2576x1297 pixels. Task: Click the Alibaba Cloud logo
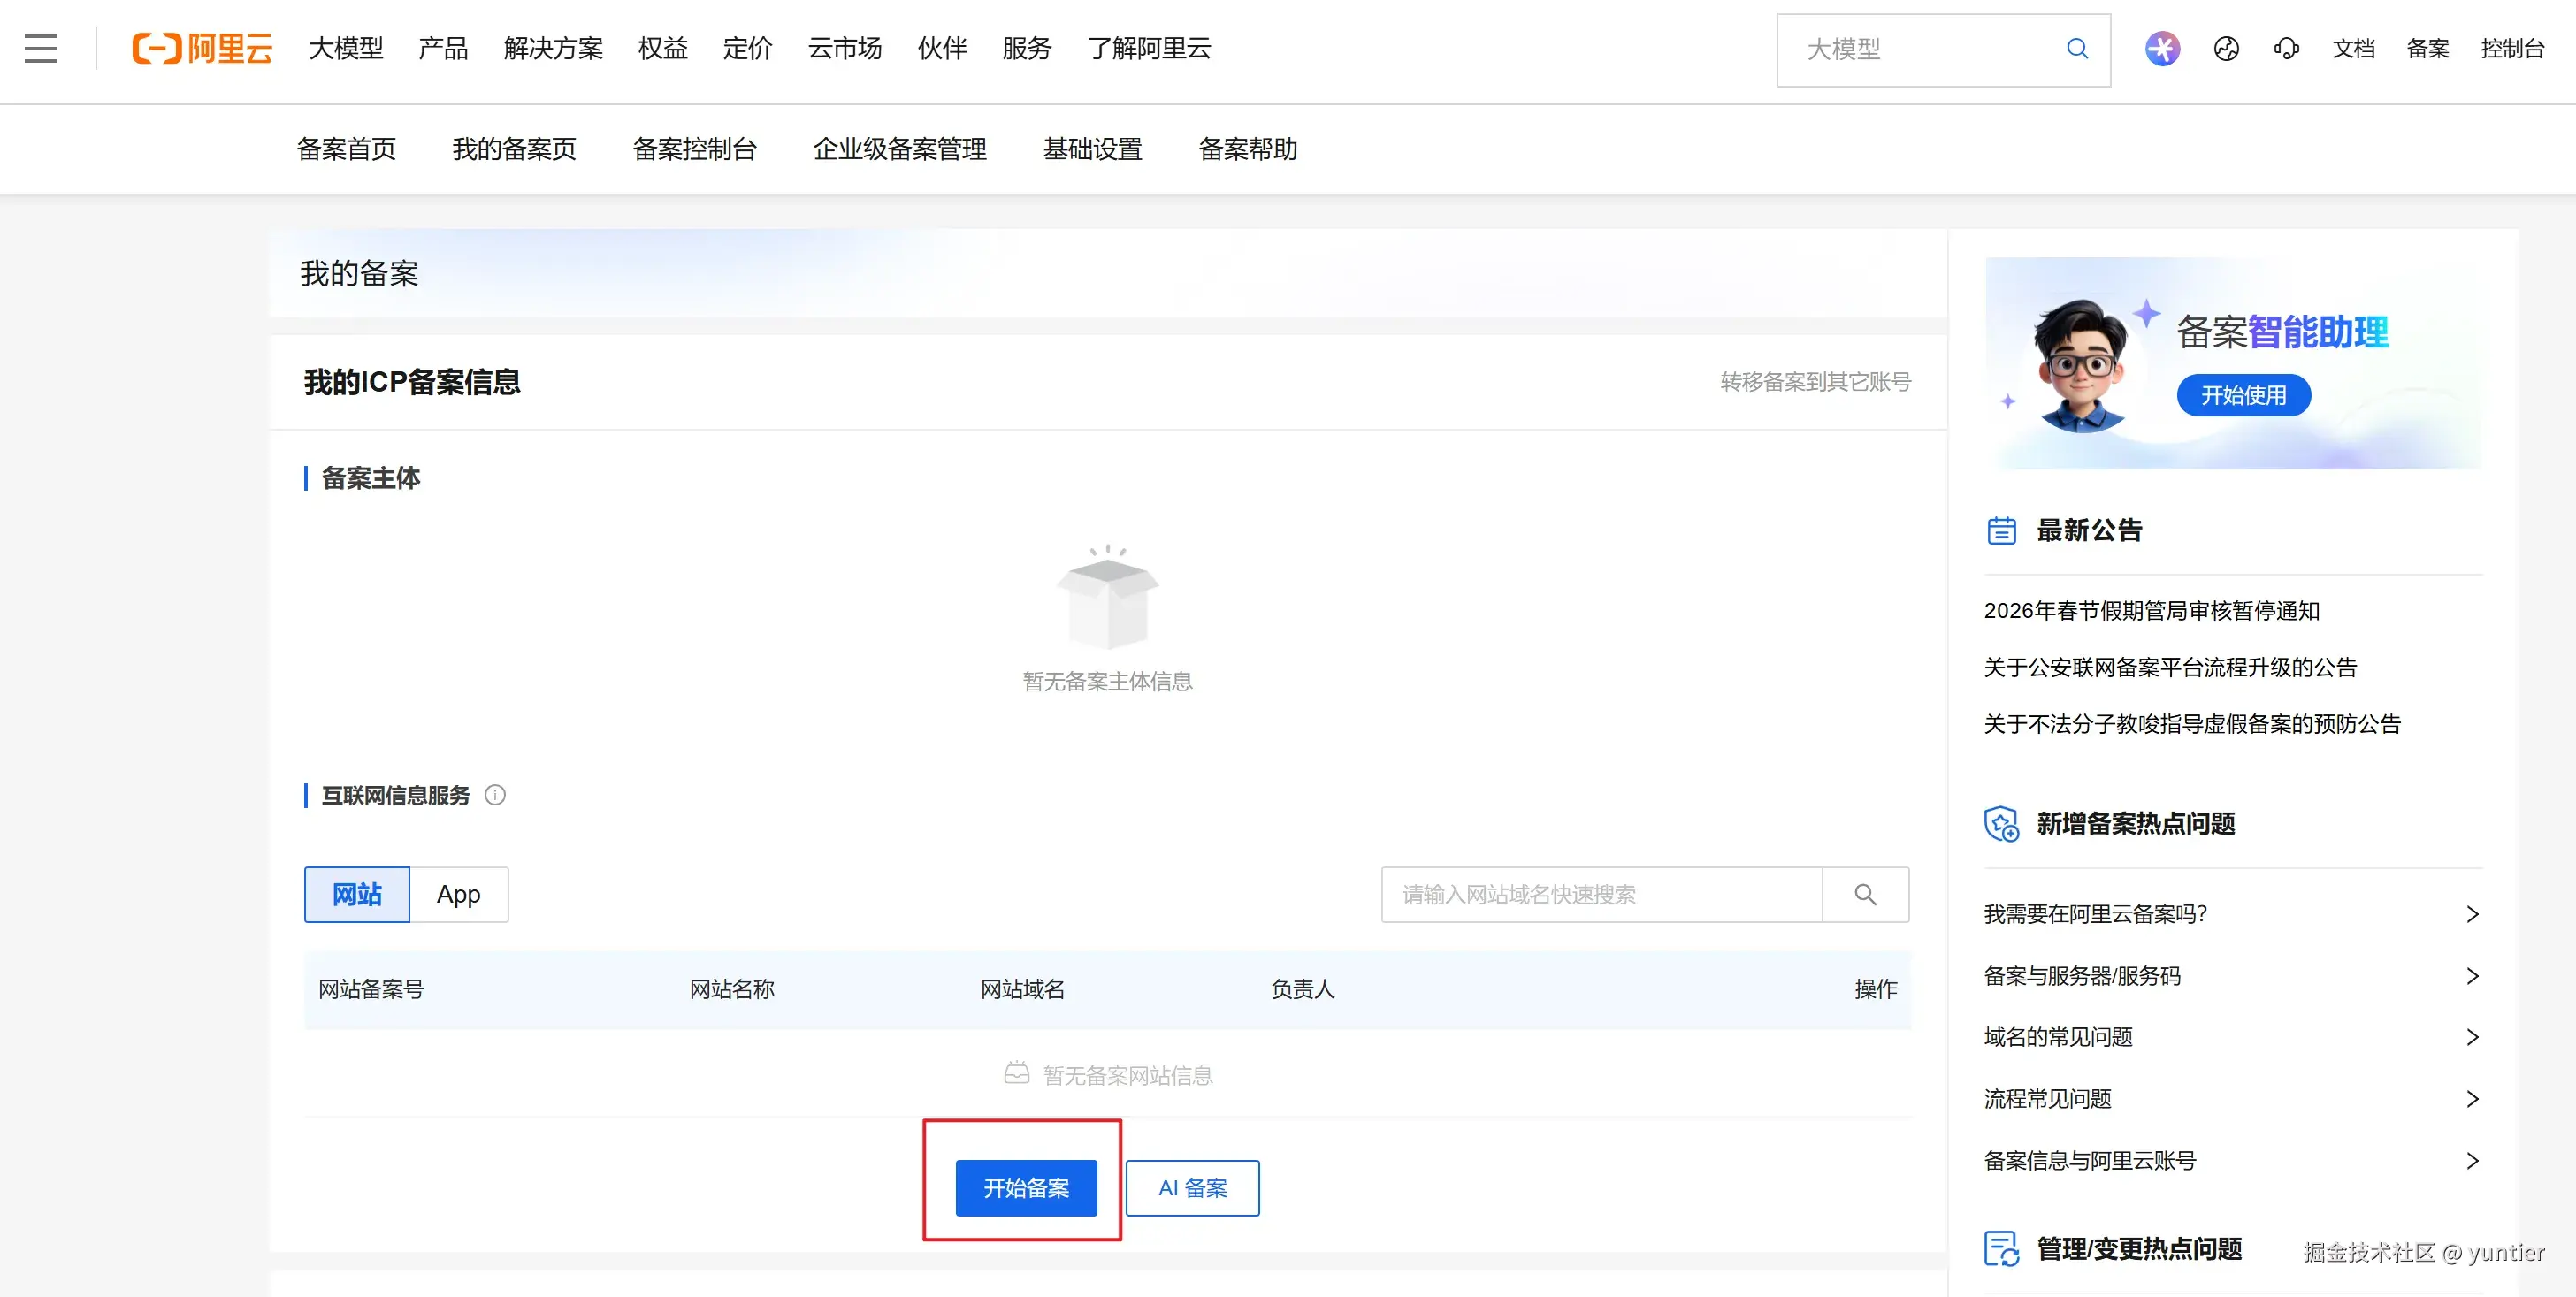pyautogui.click(x=201, y=49)
